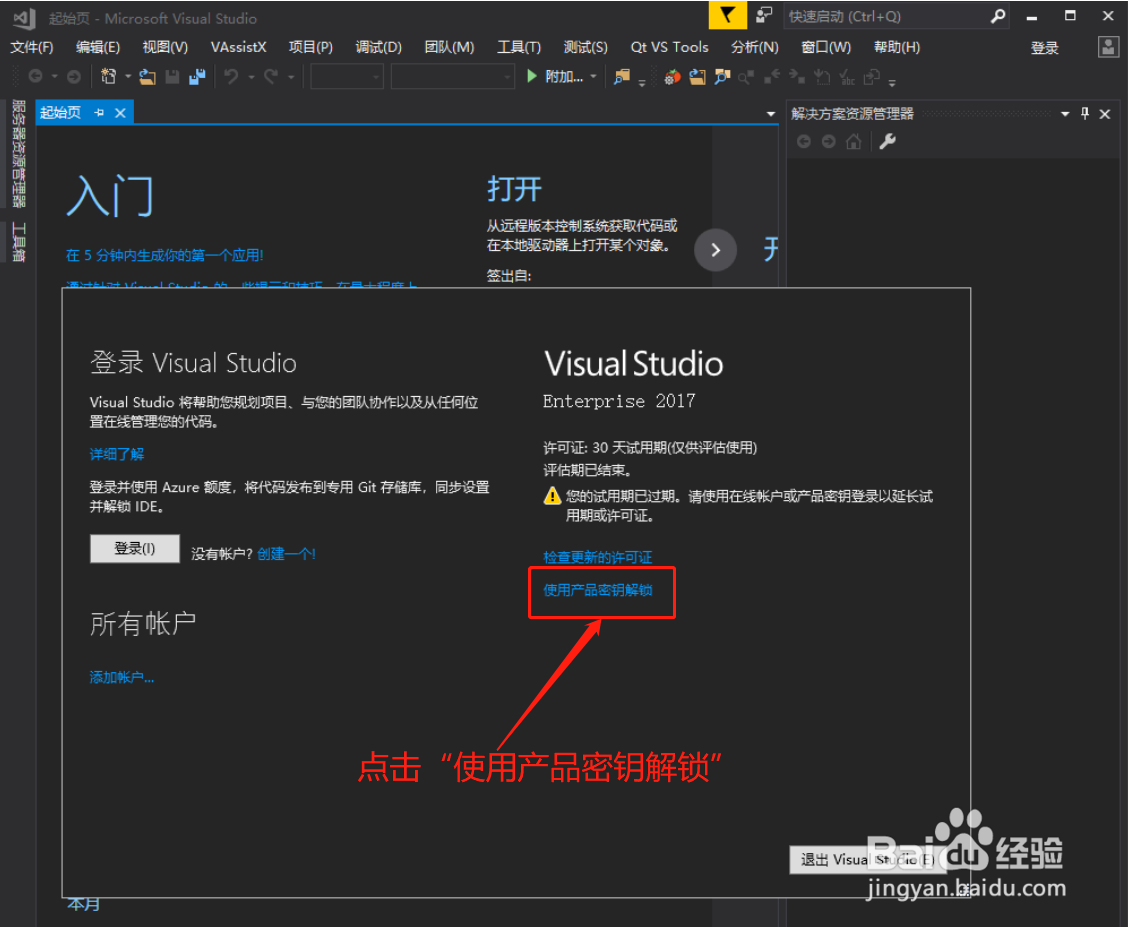Open the document tab list dropdown arrow

pyautogui.click(x=770, y=114)
